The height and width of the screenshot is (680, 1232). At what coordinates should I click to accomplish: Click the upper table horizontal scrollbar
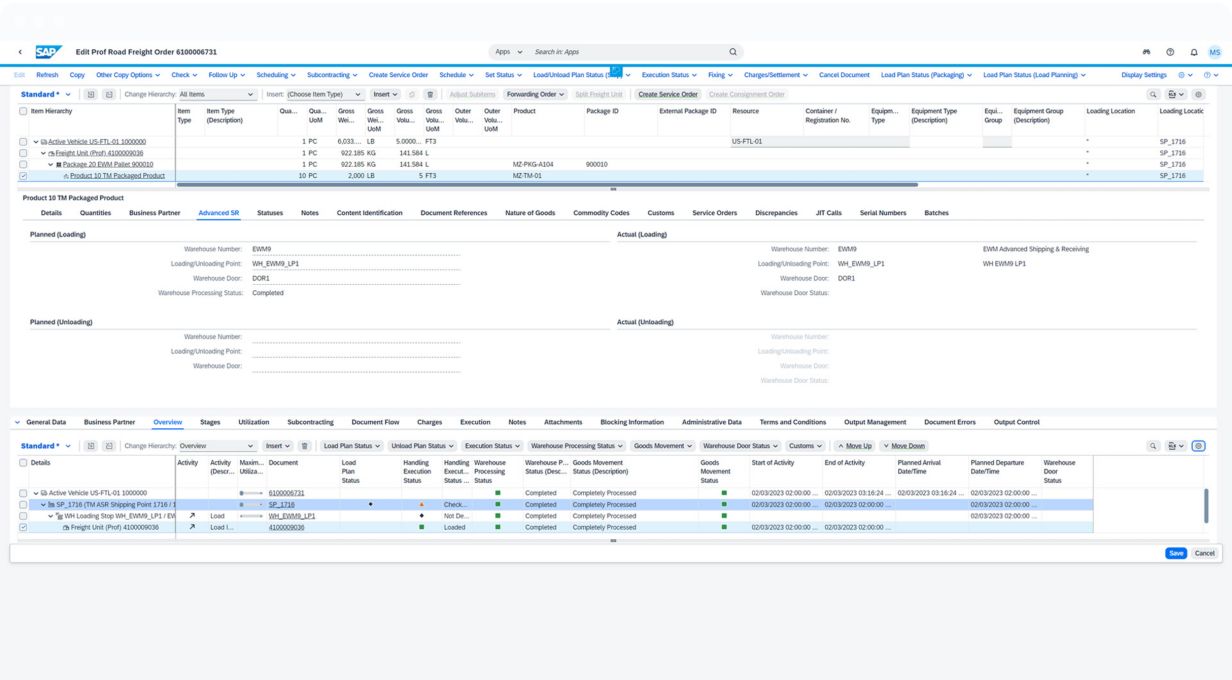point(546,185)
